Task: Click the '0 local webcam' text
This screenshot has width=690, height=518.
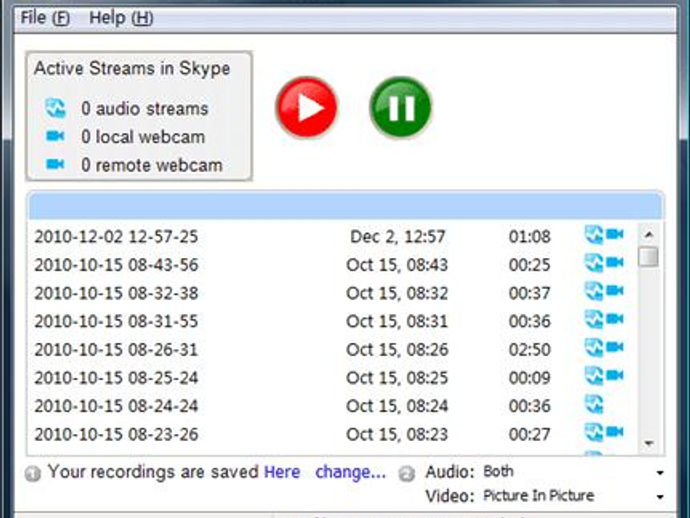Action: [143, 137]
